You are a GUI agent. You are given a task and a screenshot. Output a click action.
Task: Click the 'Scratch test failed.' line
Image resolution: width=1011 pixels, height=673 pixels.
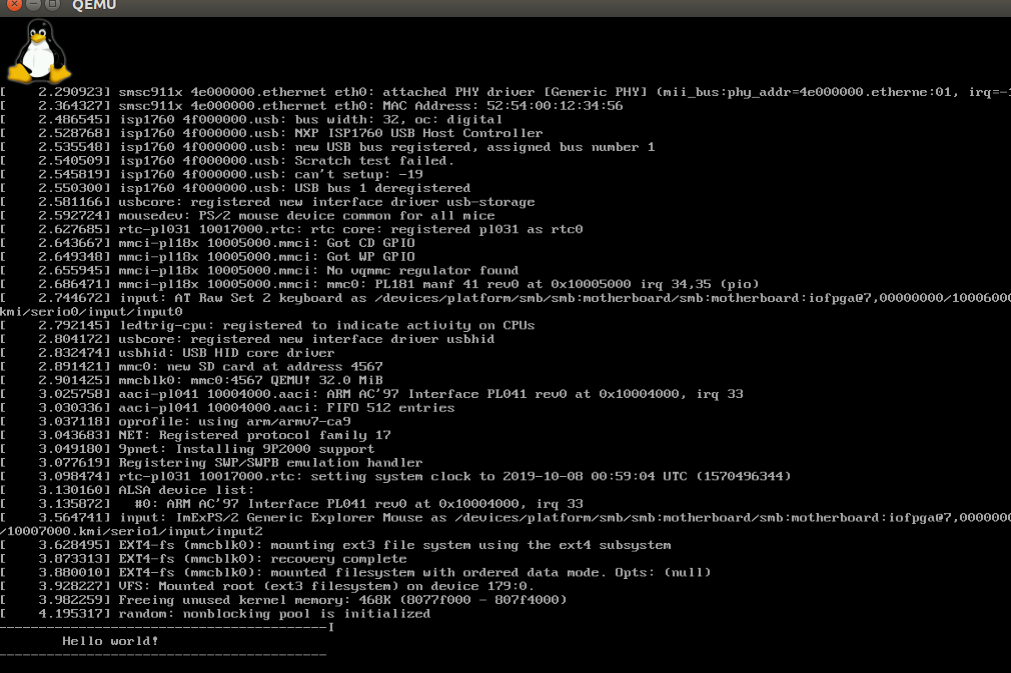click(228, 161)
